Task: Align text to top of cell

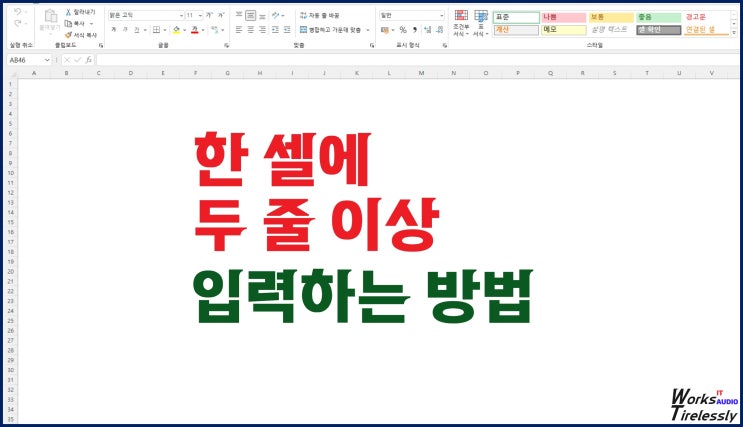Action: tap(239, 15)
